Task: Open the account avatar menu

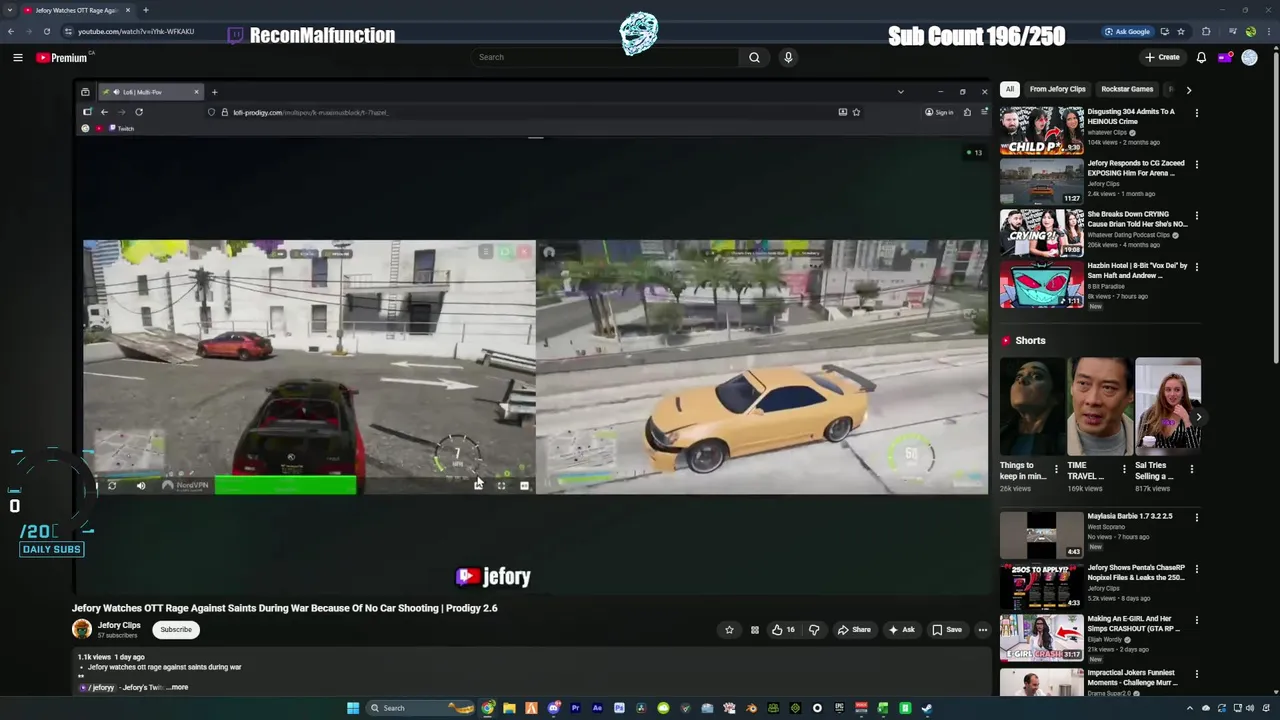Action: [1249, 57]
